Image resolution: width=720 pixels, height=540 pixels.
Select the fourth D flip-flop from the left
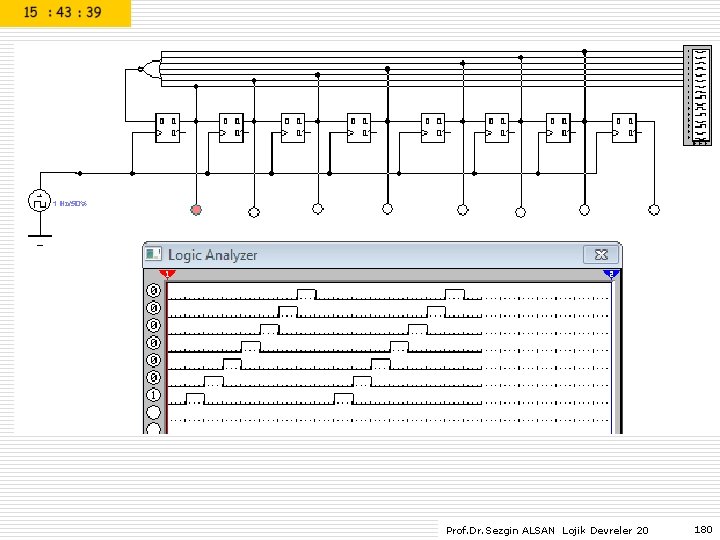tap(359, 128)
